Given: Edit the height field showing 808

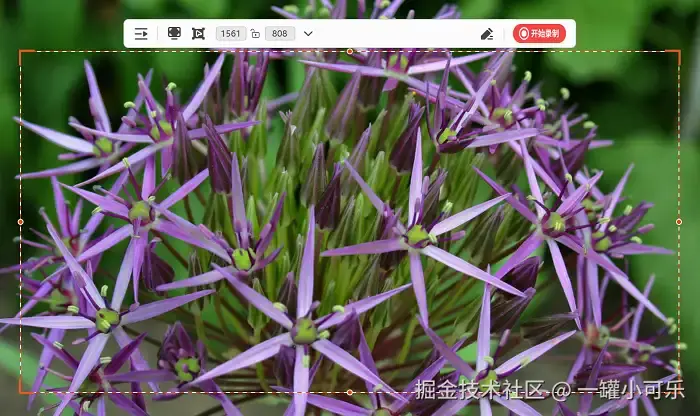Looking at the screenshot, I should pyautogui.click(x=280, y=33).
